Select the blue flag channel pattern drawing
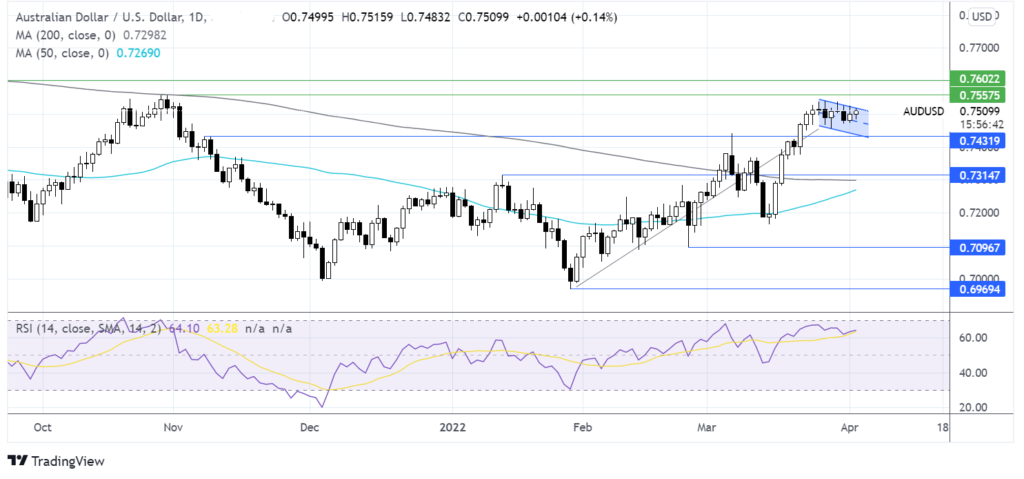The height and width of the screenshot is (479, 1024). [x=844, y=118]
